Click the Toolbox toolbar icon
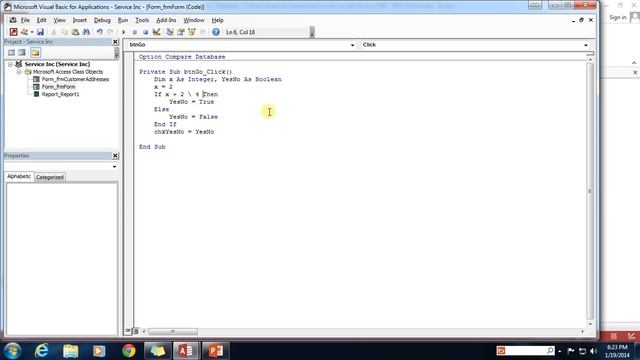The width and height of the screenshot is (640, 360). (x=202, y=32)
